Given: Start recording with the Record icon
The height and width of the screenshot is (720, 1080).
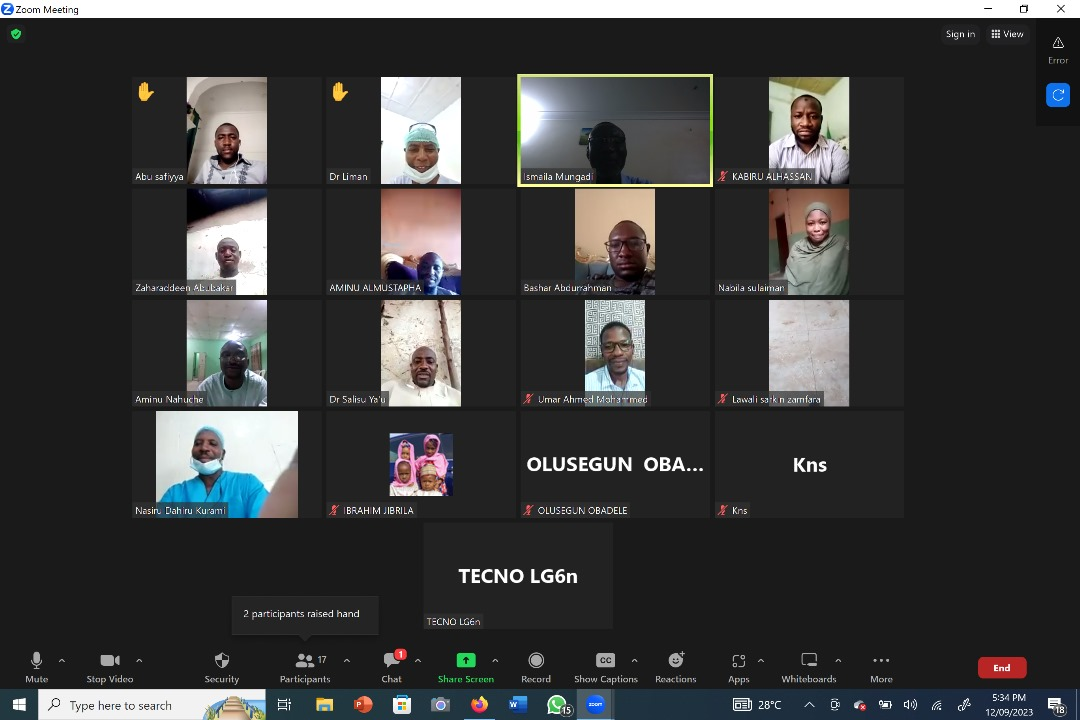Looking at the screenshot, I should click(536, 660).
